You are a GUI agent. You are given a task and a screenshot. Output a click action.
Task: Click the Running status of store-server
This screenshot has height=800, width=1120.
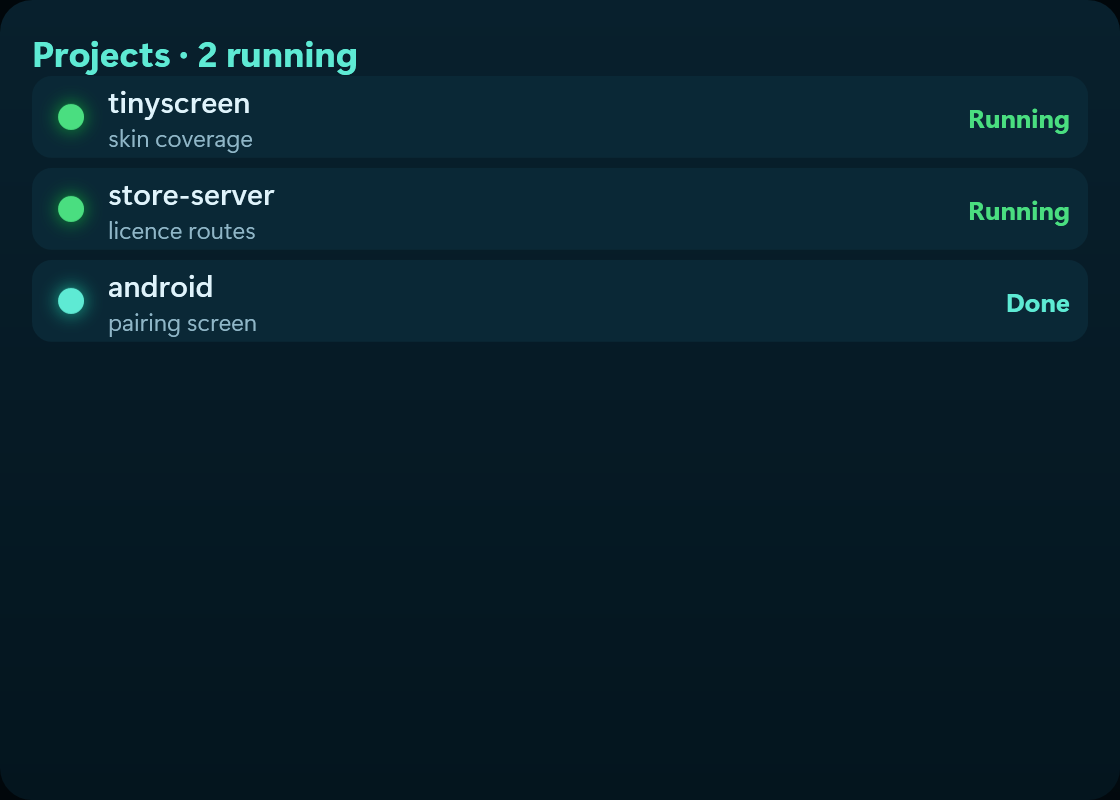pos(1019,212)
